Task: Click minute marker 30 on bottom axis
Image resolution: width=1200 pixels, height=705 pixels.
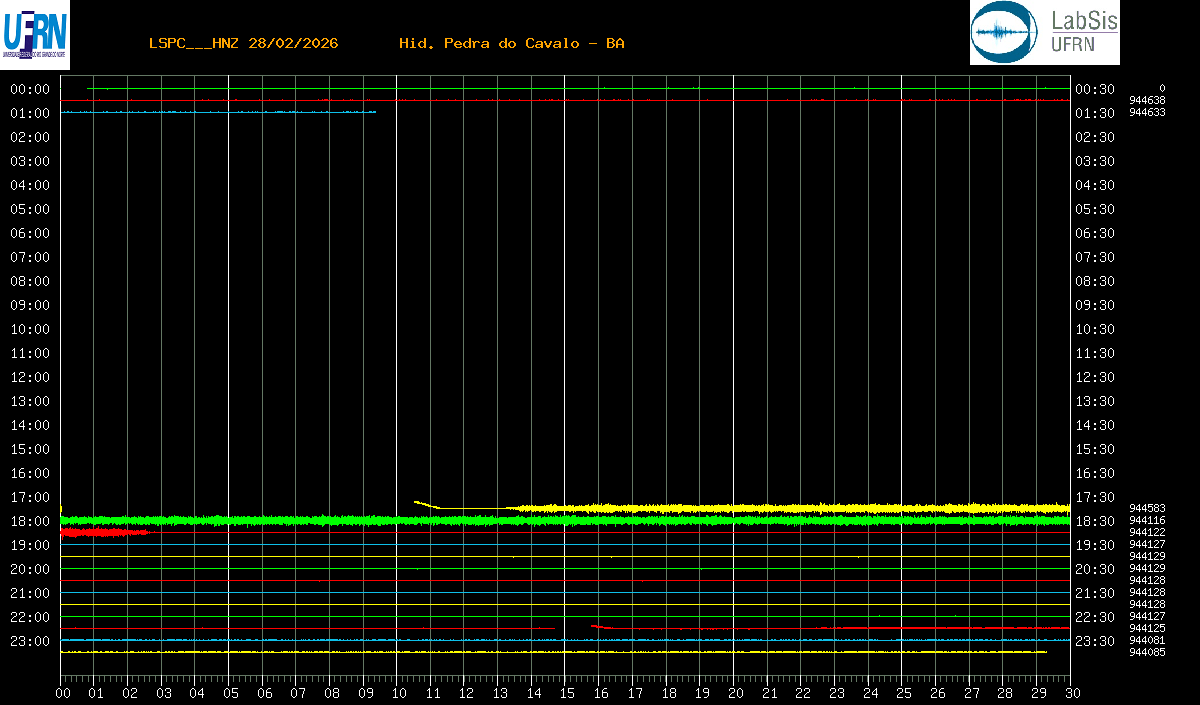Action: tap(1071, 693)
